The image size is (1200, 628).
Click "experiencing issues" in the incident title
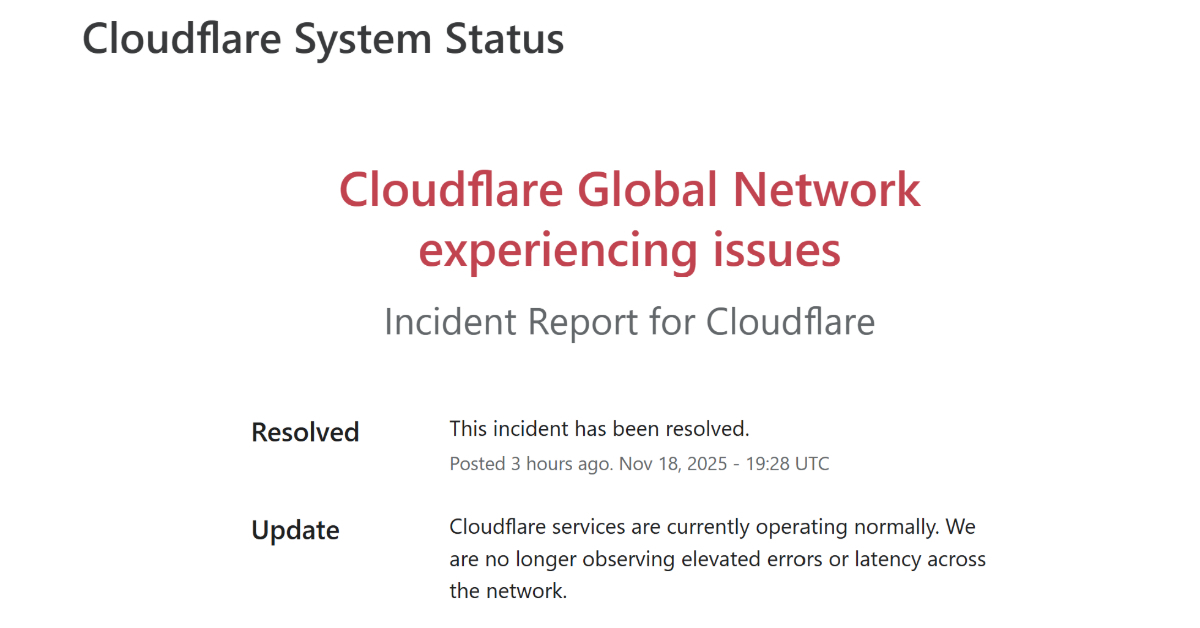tap(629, 249)
